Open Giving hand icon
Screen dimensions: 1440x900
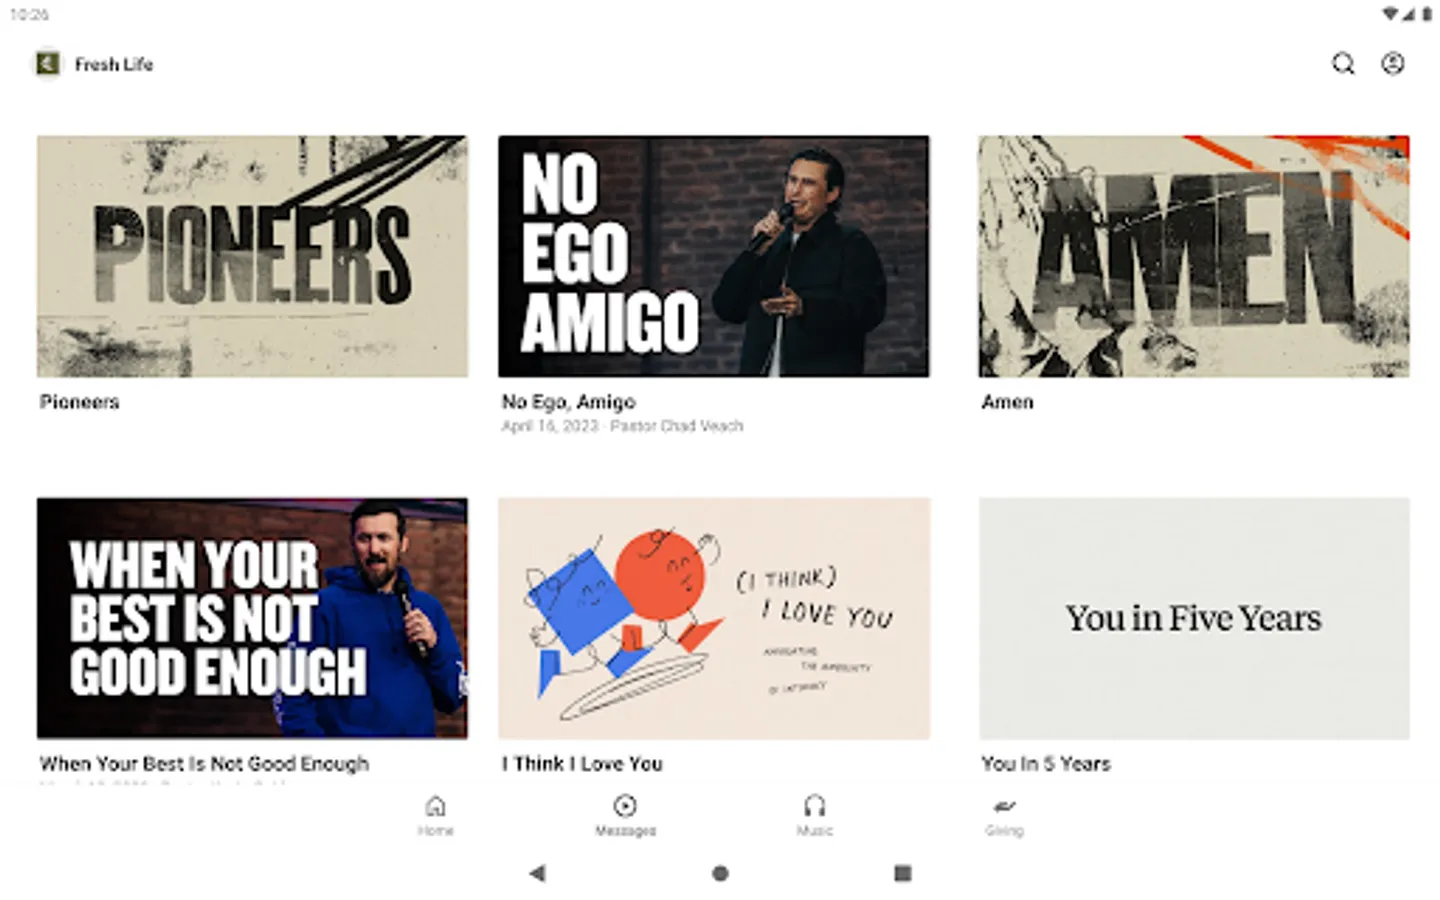point(1005,806)
